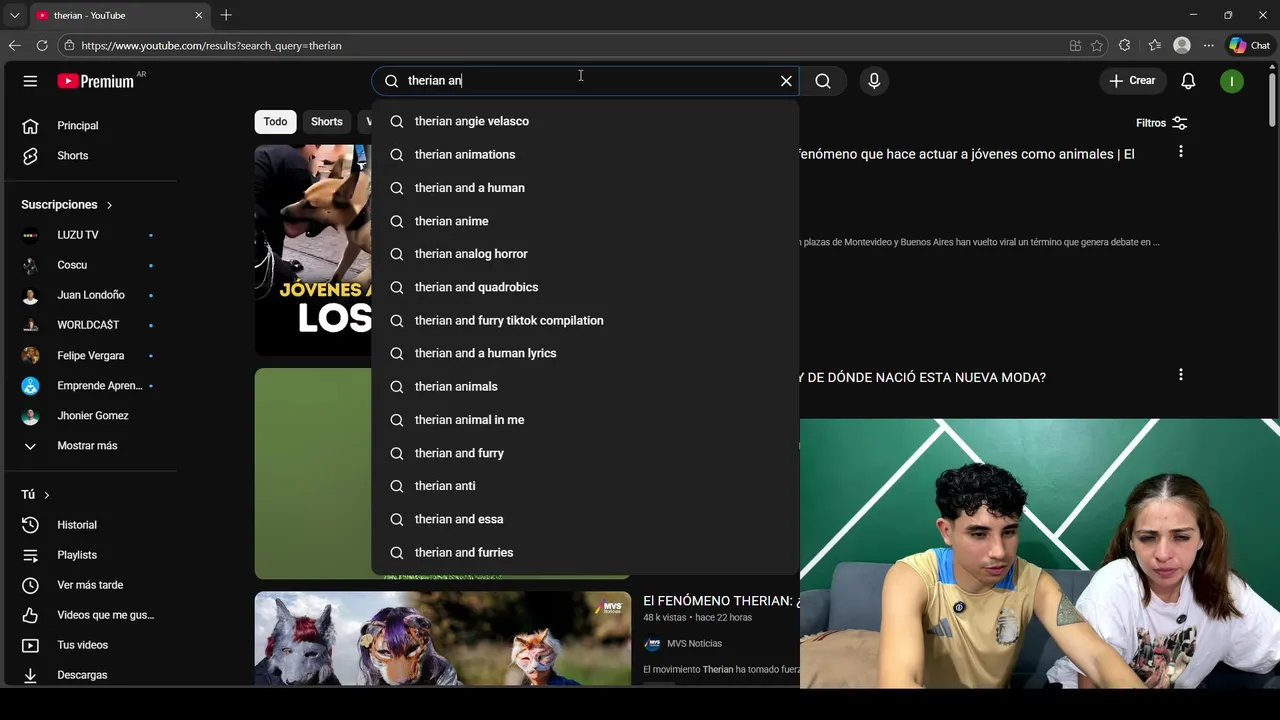Open options menu for NUEVA MODA video
Viewport: 1280px width, 720px height.
point(1181,374)
